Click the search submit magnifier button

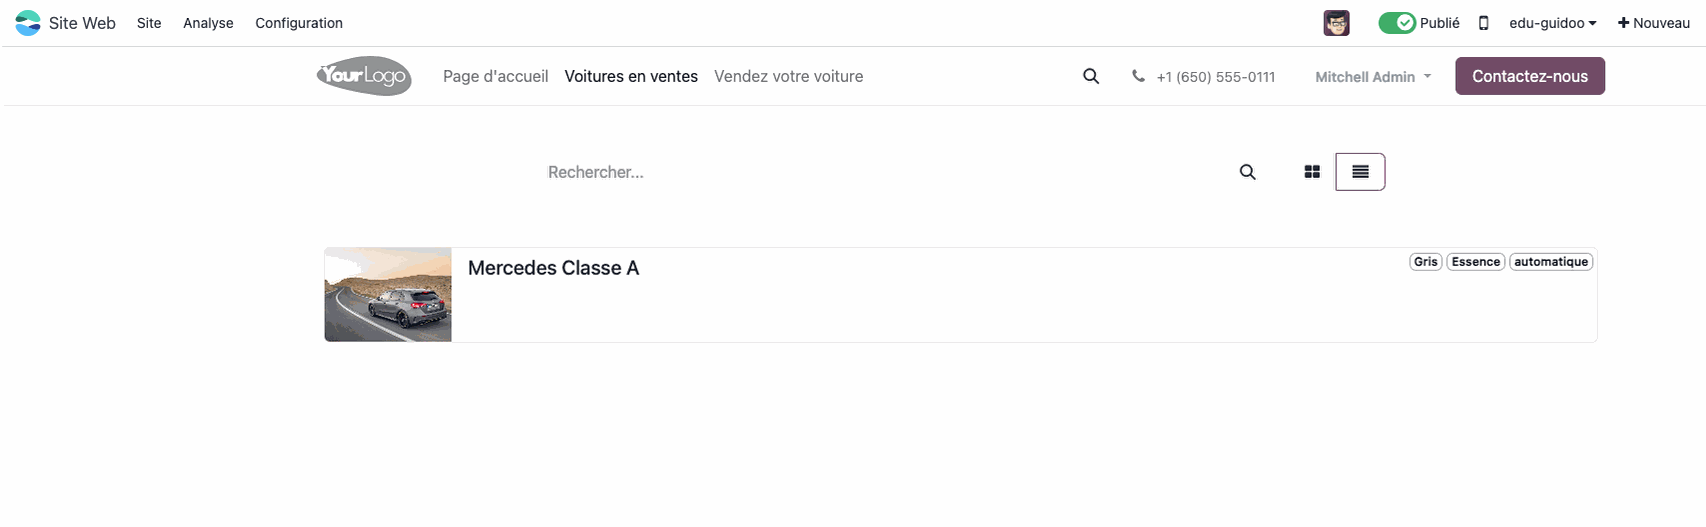point(1247,172)
